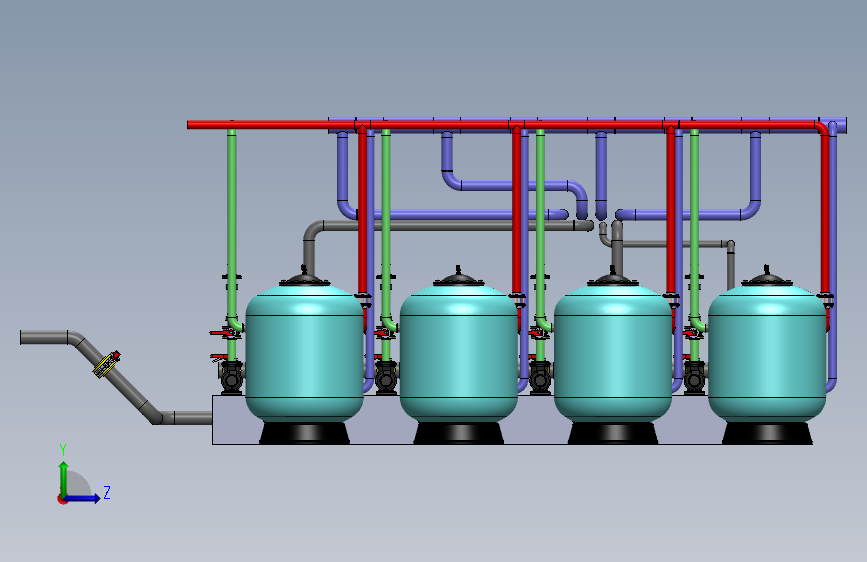Select the rightmost teal filter tank
The height and width of the screenshot is (562, 867).
click(x=767, y=354)
